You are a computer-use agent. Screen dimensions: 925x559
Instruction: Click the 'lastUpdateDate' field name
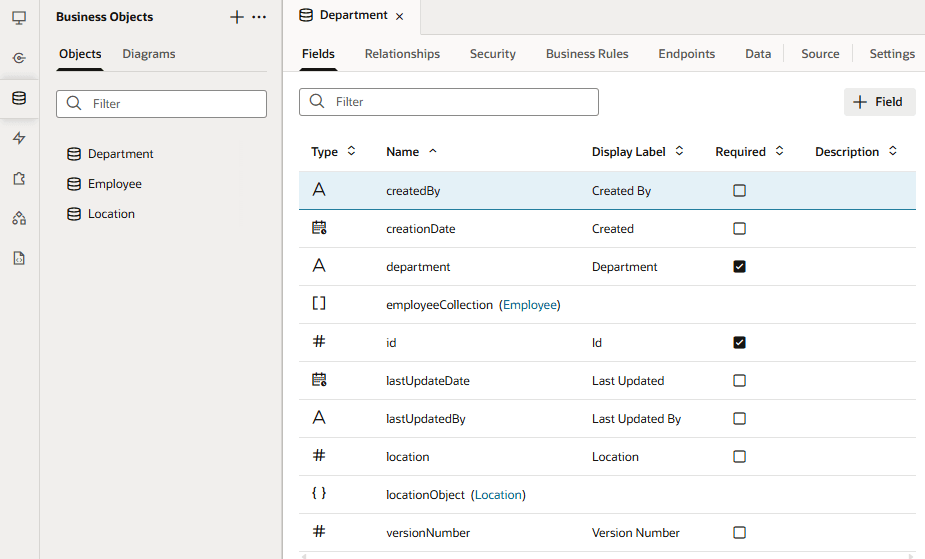tap(428, 381)
